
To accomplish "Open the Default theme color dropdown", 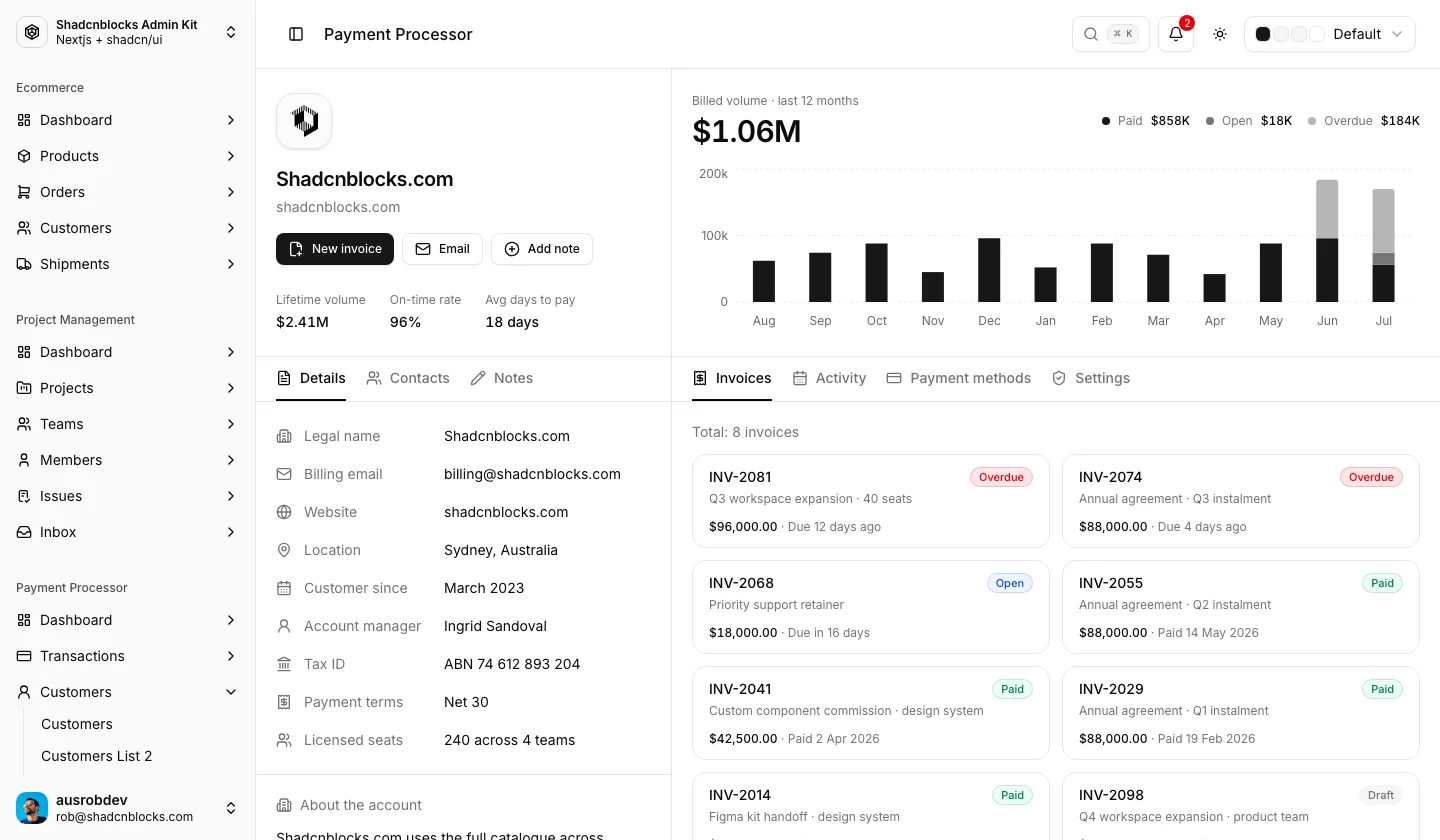I will pyautogui.click(x=1330, y=34).
